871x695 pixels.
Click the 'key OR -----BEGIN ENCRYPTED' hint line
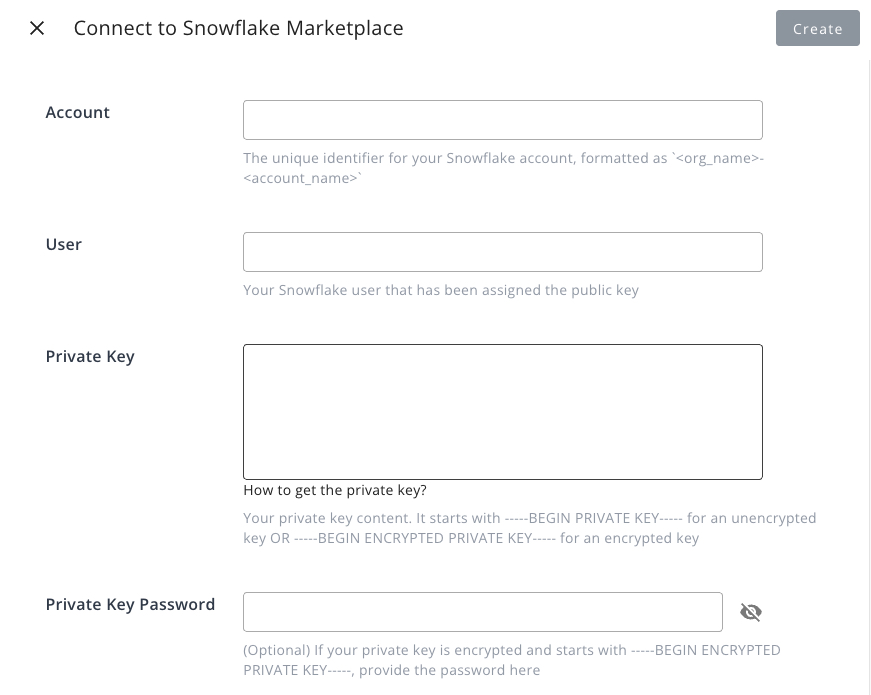(470, 538)
